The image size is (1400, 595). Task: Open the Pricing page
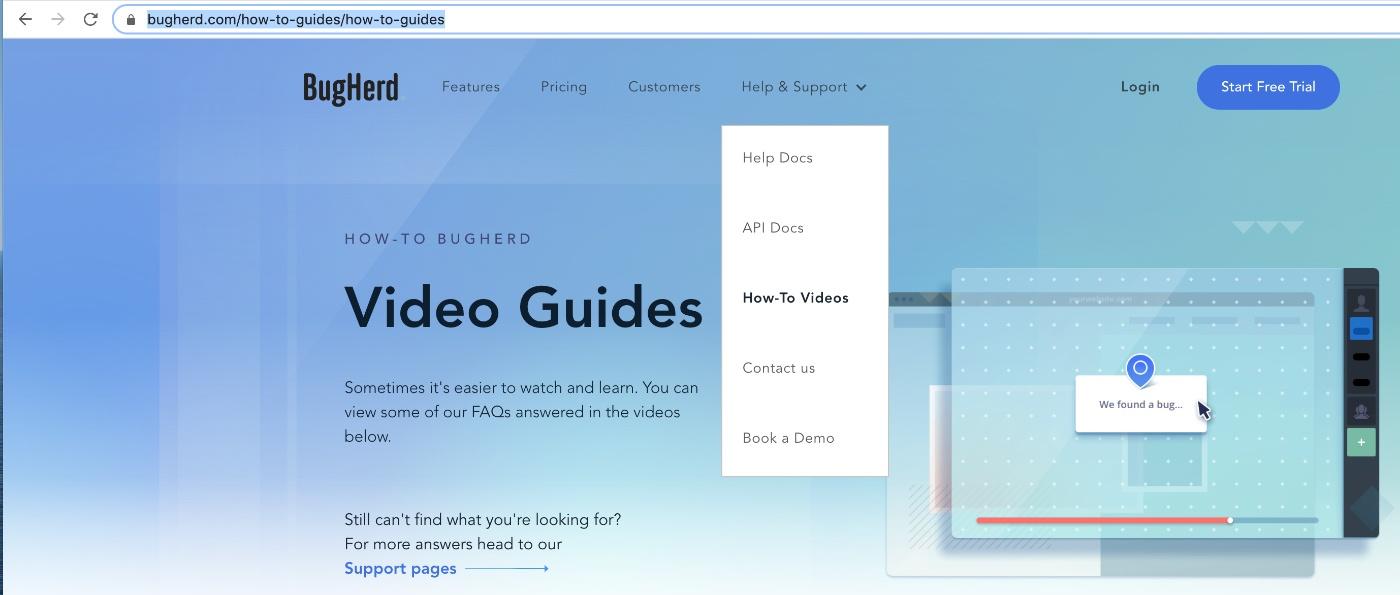pos(564,87)
